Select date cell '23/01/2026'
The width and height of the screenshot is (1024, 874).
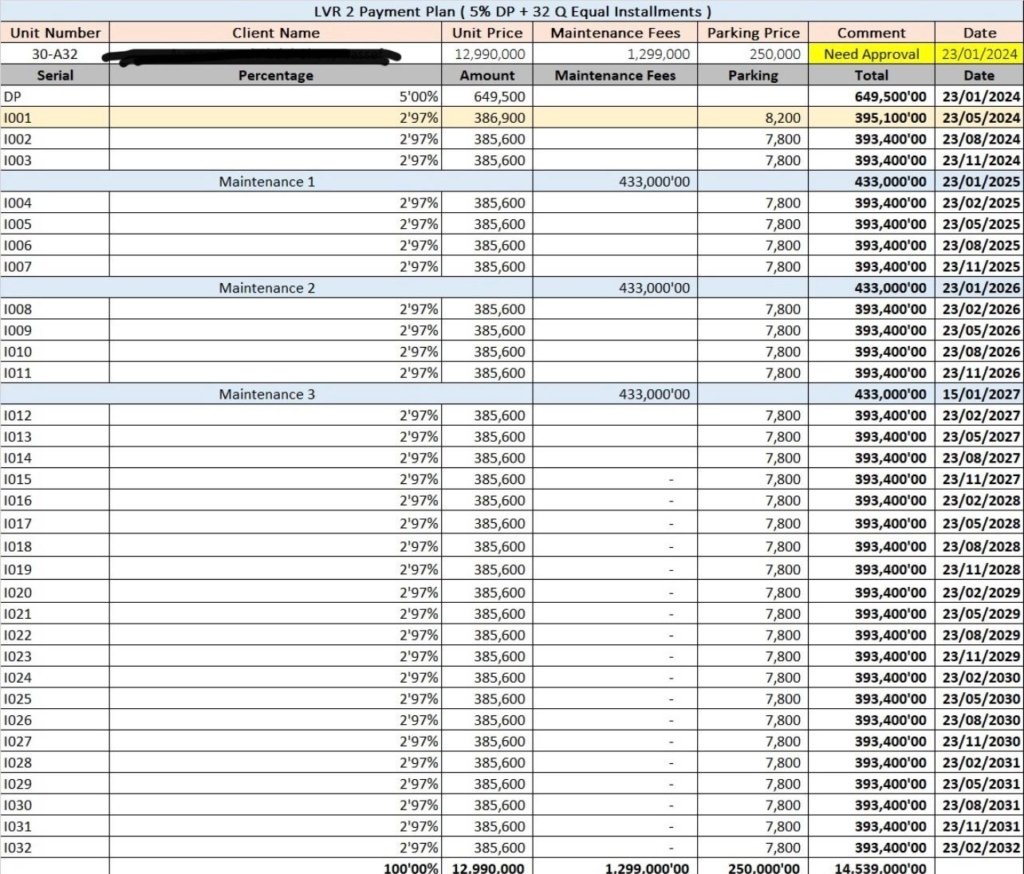tap(980, 288)
